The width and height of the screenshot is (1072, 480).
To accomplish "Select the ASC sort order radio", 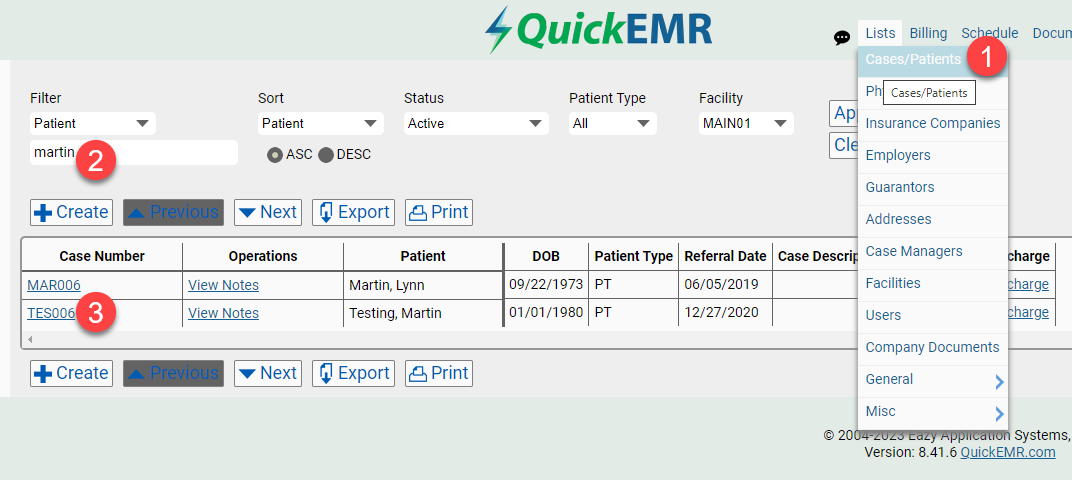I will 275,155.
